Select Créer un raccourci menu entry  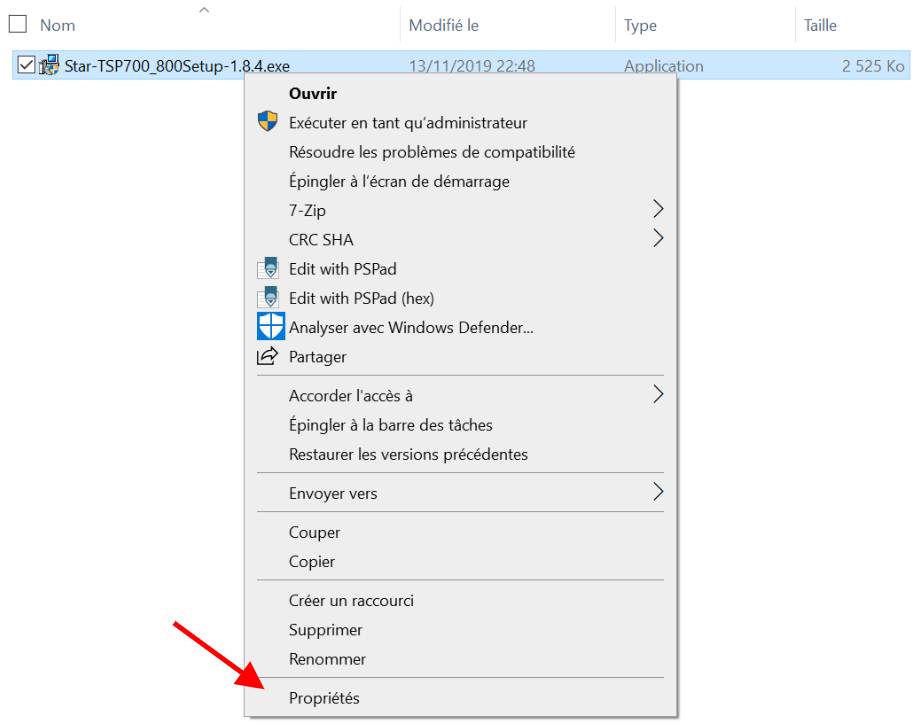351,600
